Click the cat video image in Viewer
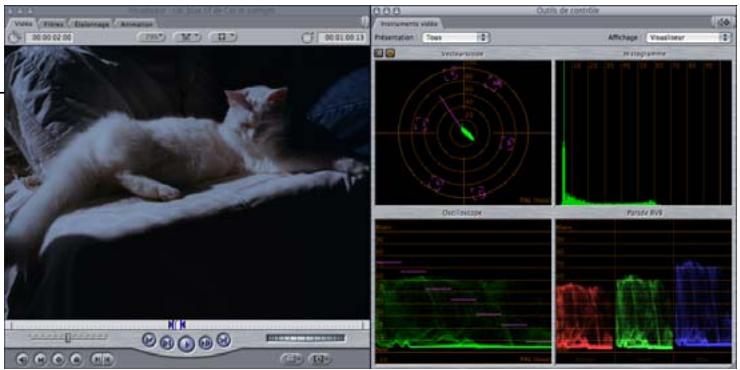 tap(187, 182)
